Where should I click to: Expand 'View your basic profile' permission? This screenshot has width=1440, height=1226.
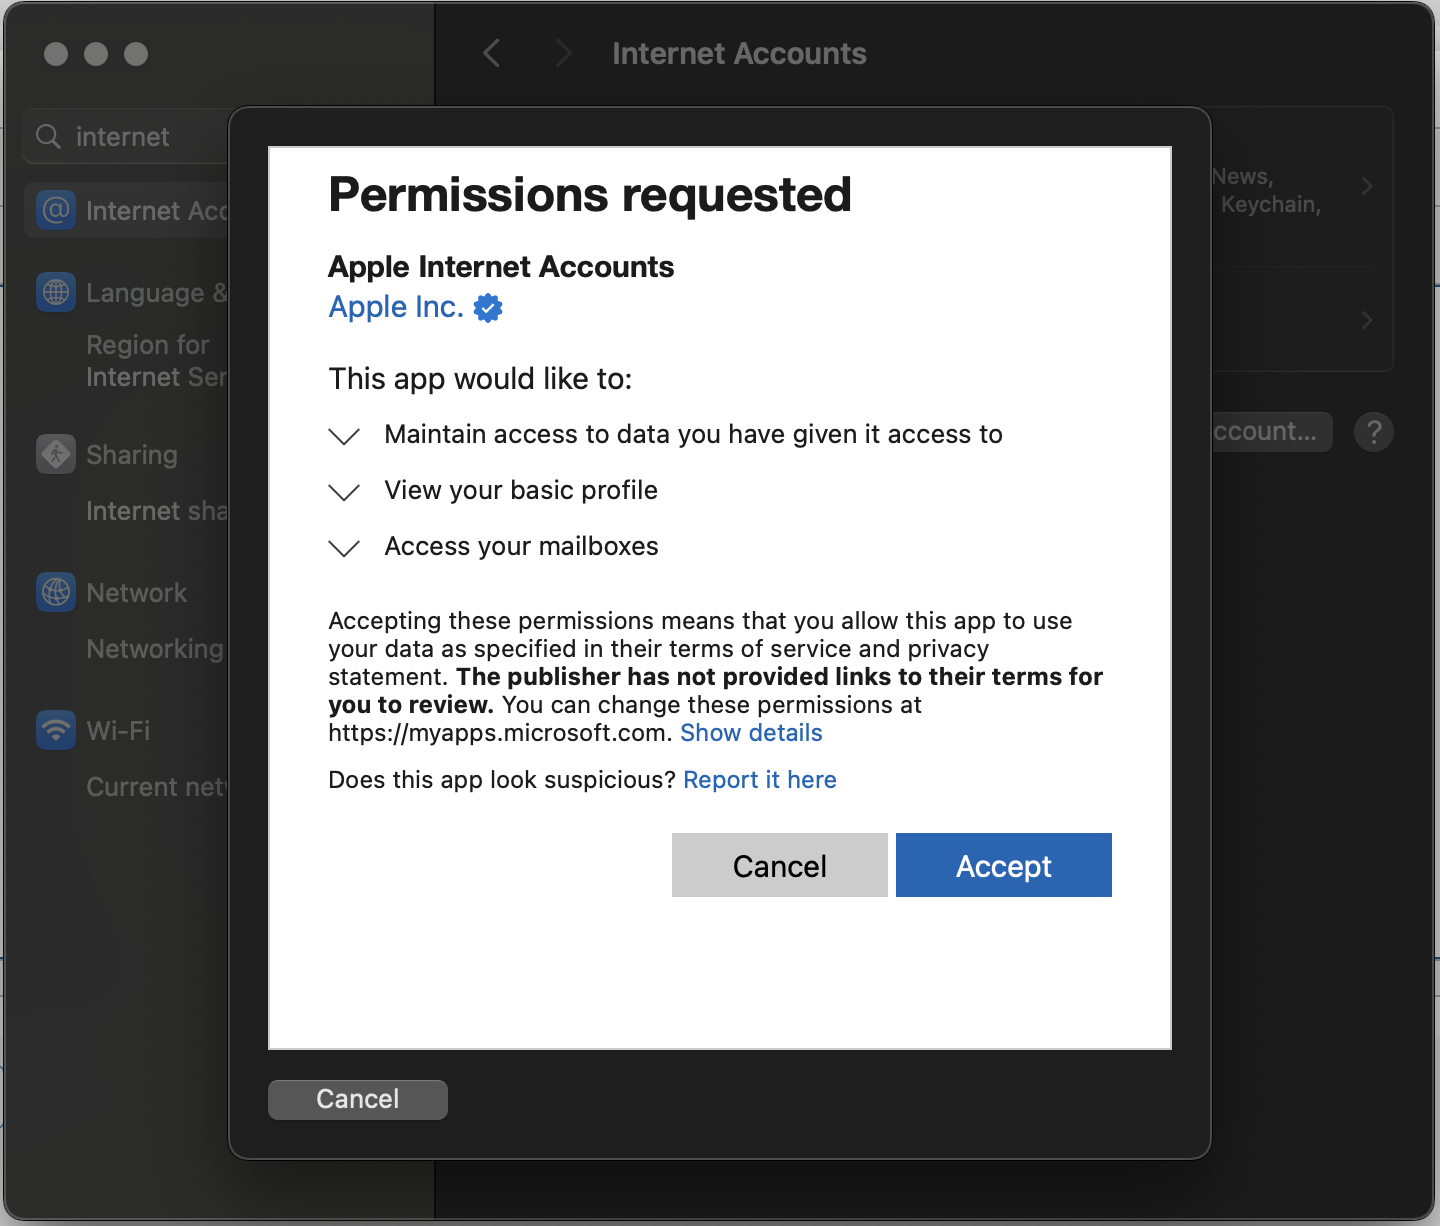(x=344, y=491)
